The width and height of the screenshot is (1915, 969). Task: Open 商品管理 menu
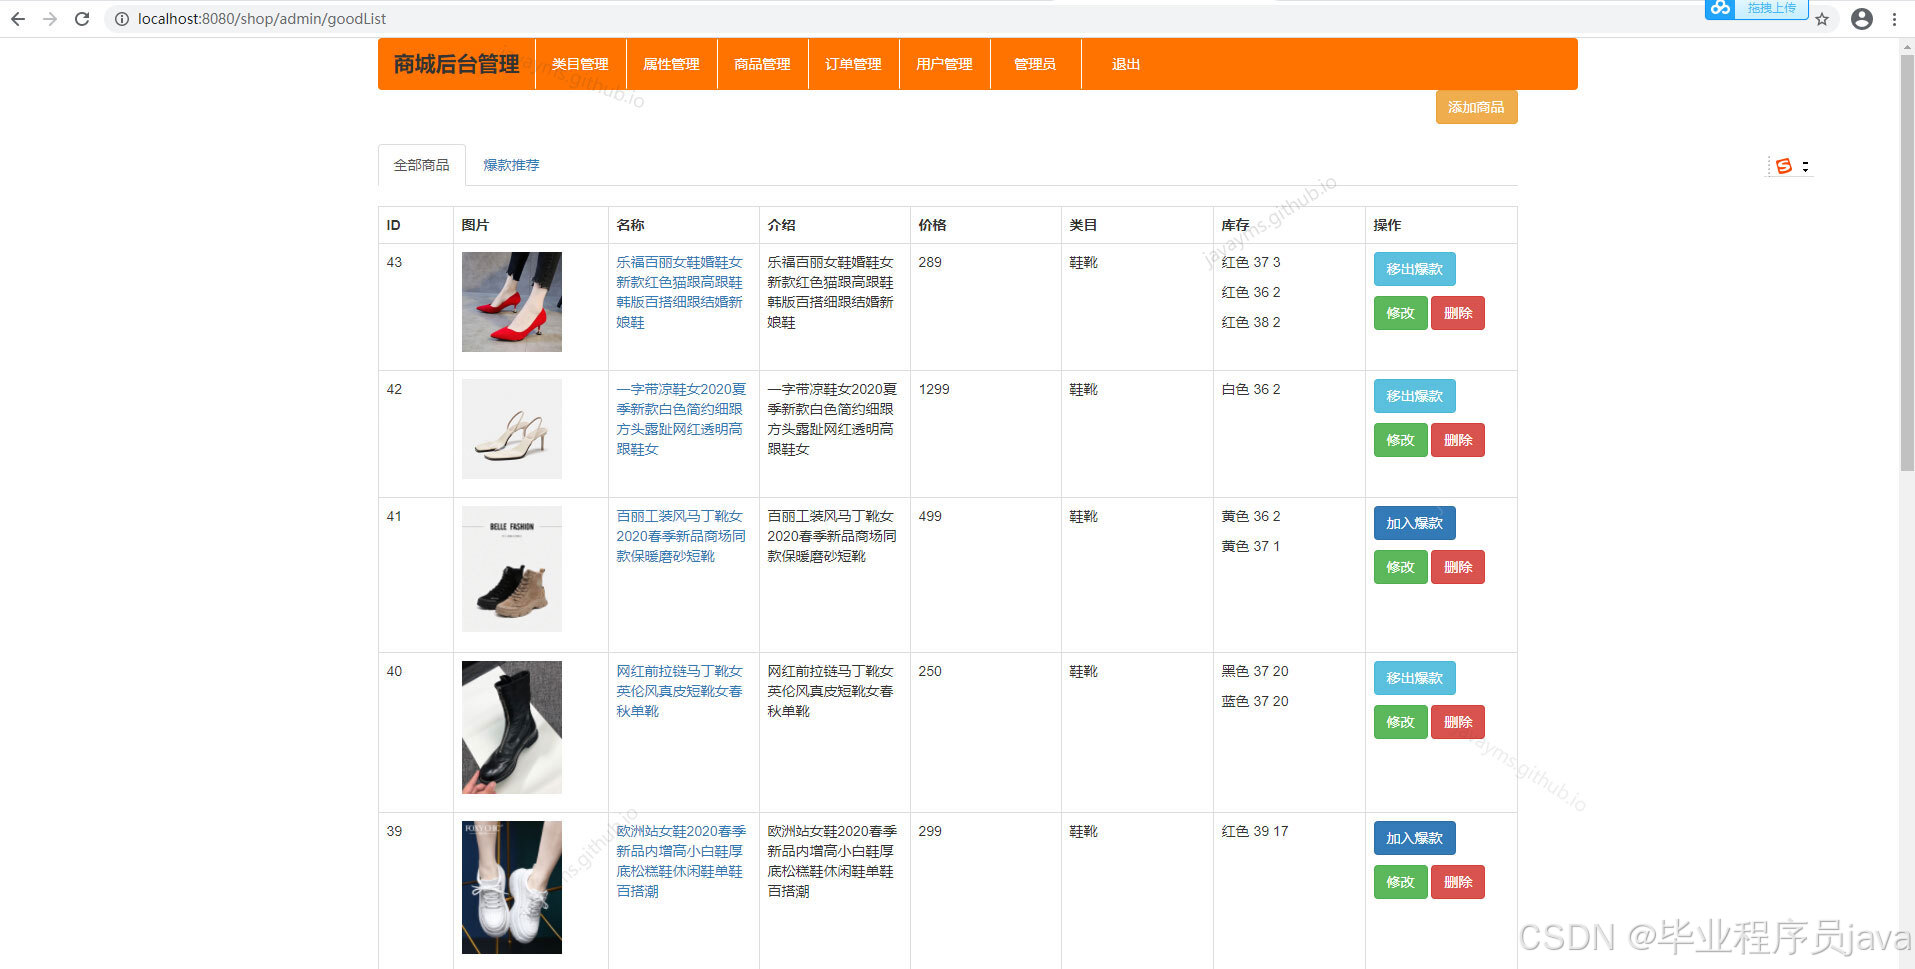[762, 64]
